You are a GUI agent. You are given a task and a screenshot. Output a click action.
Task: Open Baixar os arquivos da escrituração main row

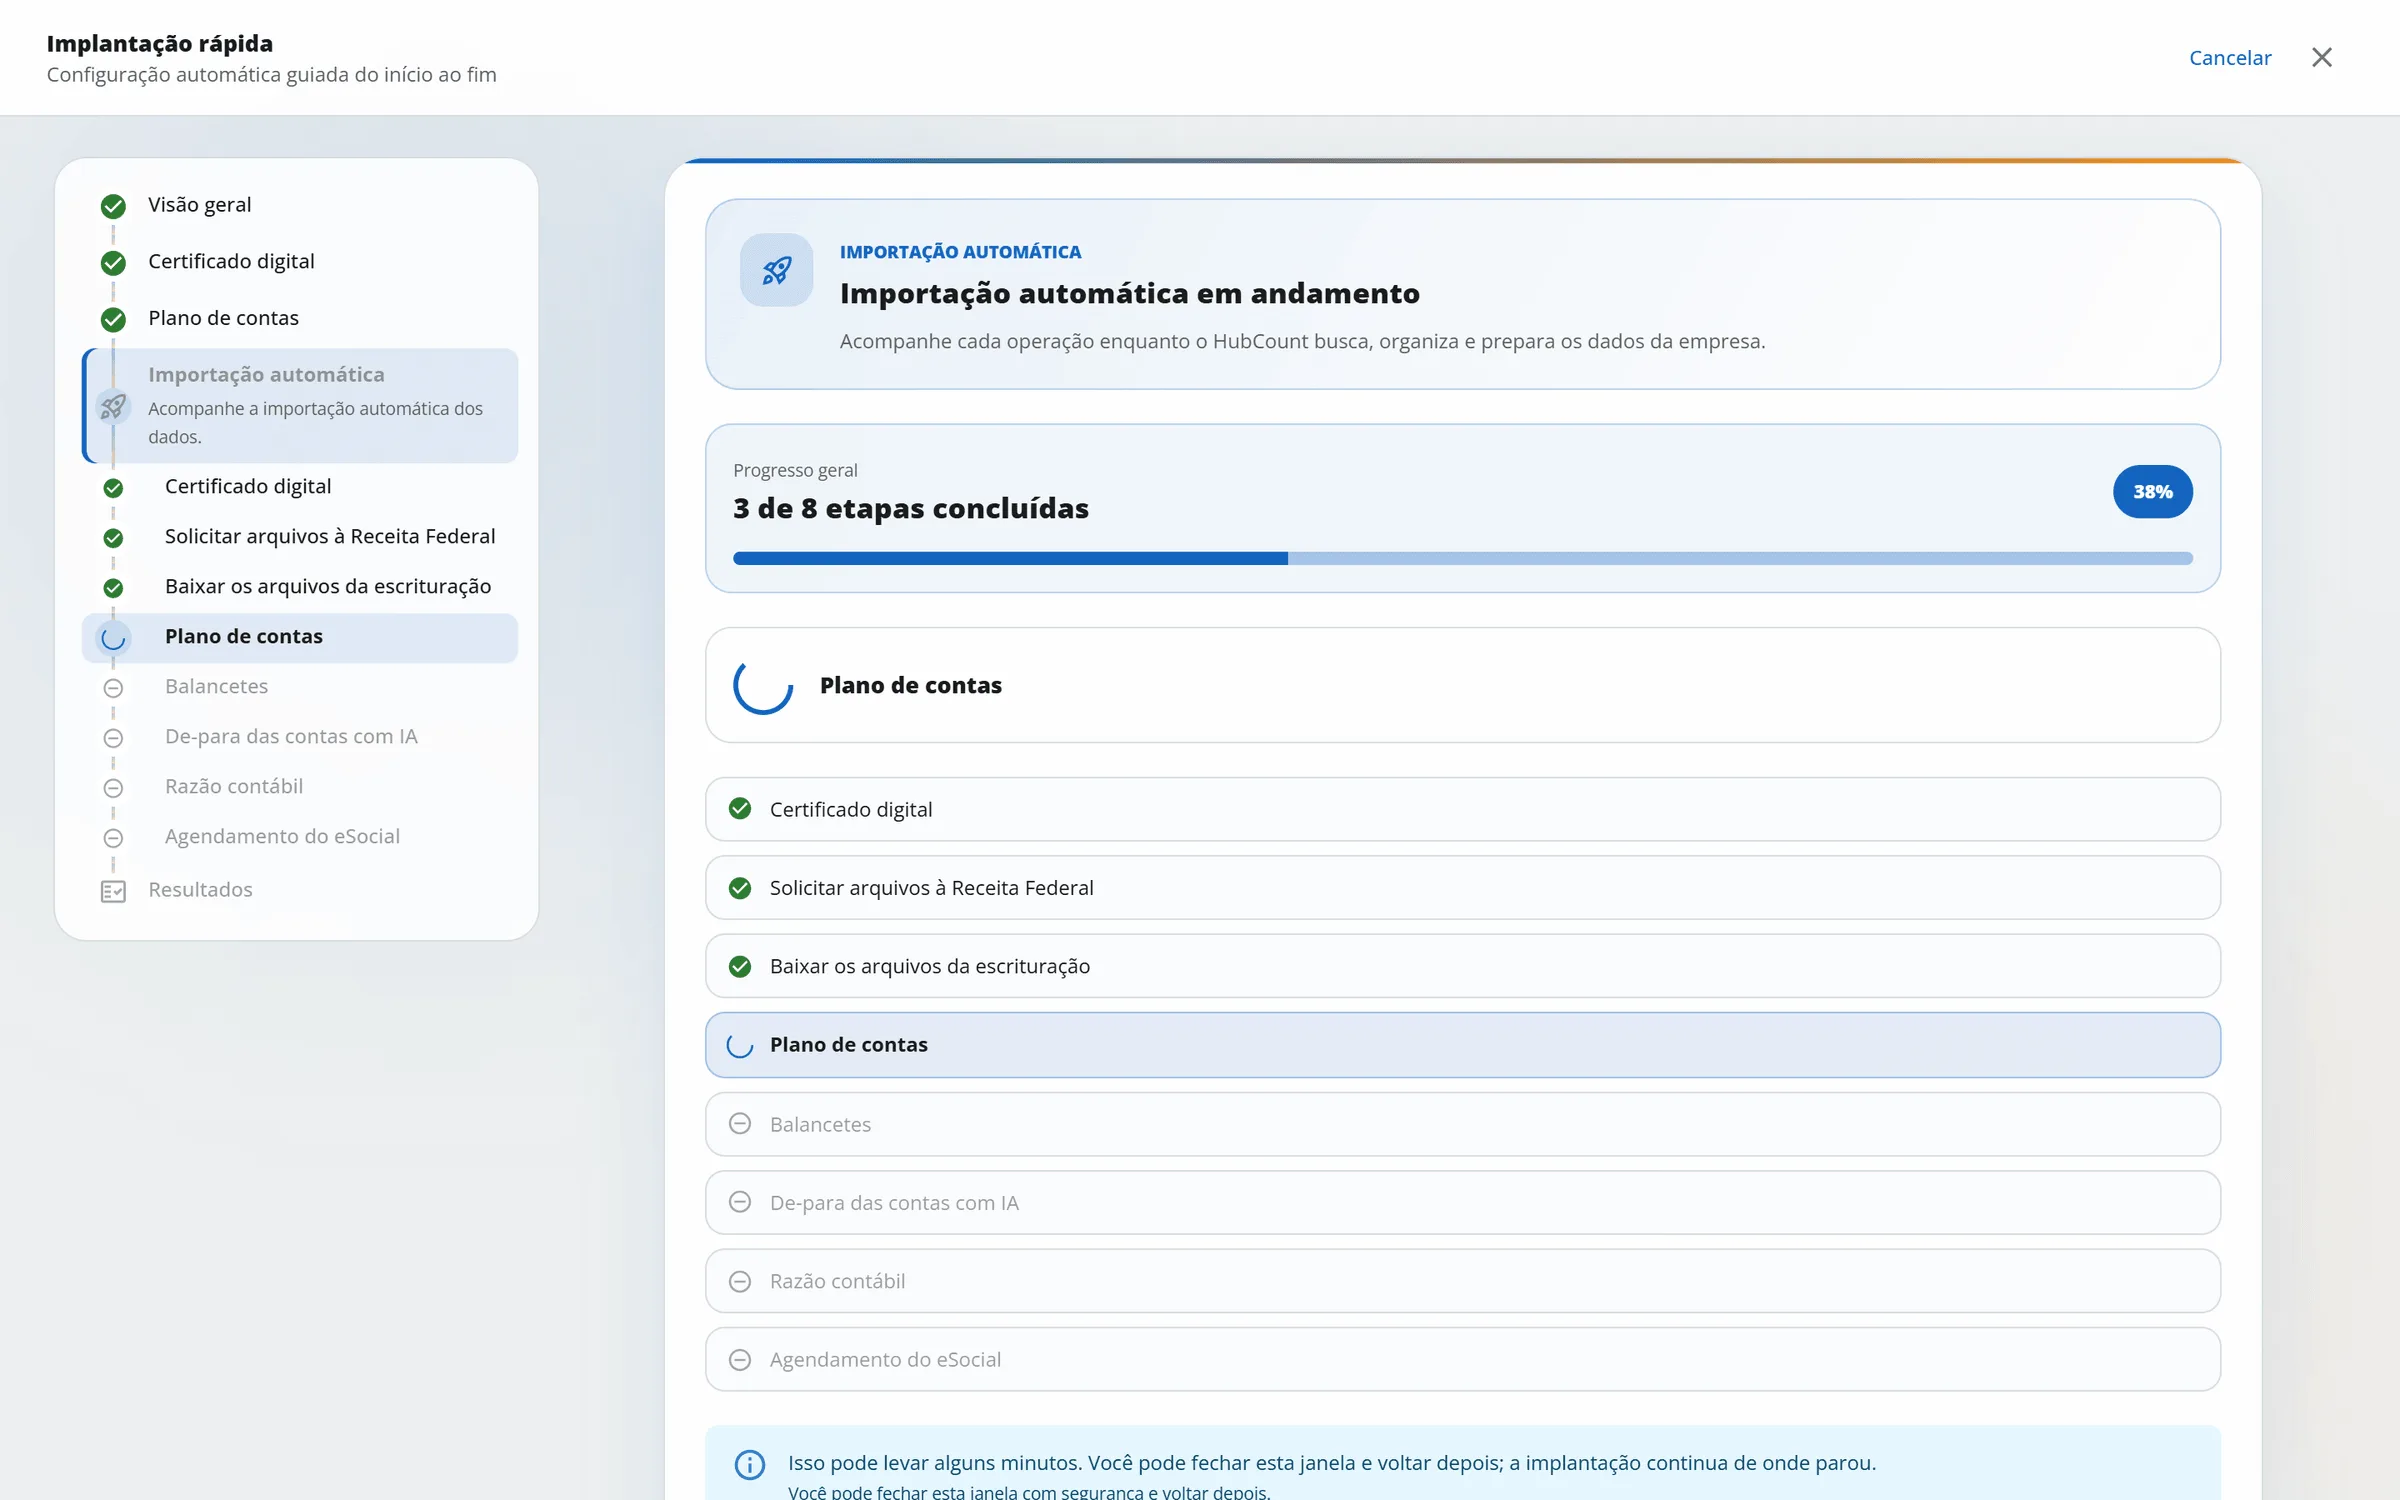point(1462,966)
